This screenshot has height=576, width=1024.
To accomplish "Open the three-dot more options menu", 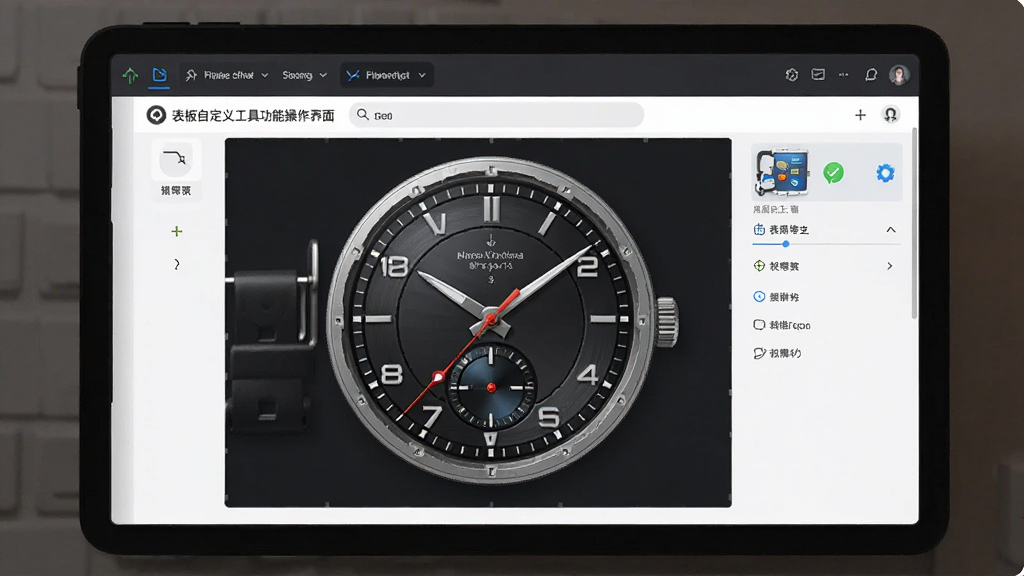I will pos(844,75).
